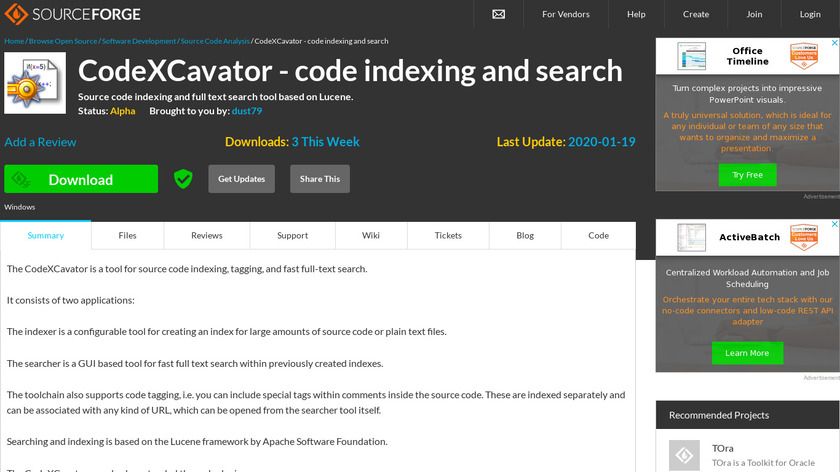Click the Office Timeline ad thumbnail
The height and width of the screenshot is (472, 840).
(691, 56)
